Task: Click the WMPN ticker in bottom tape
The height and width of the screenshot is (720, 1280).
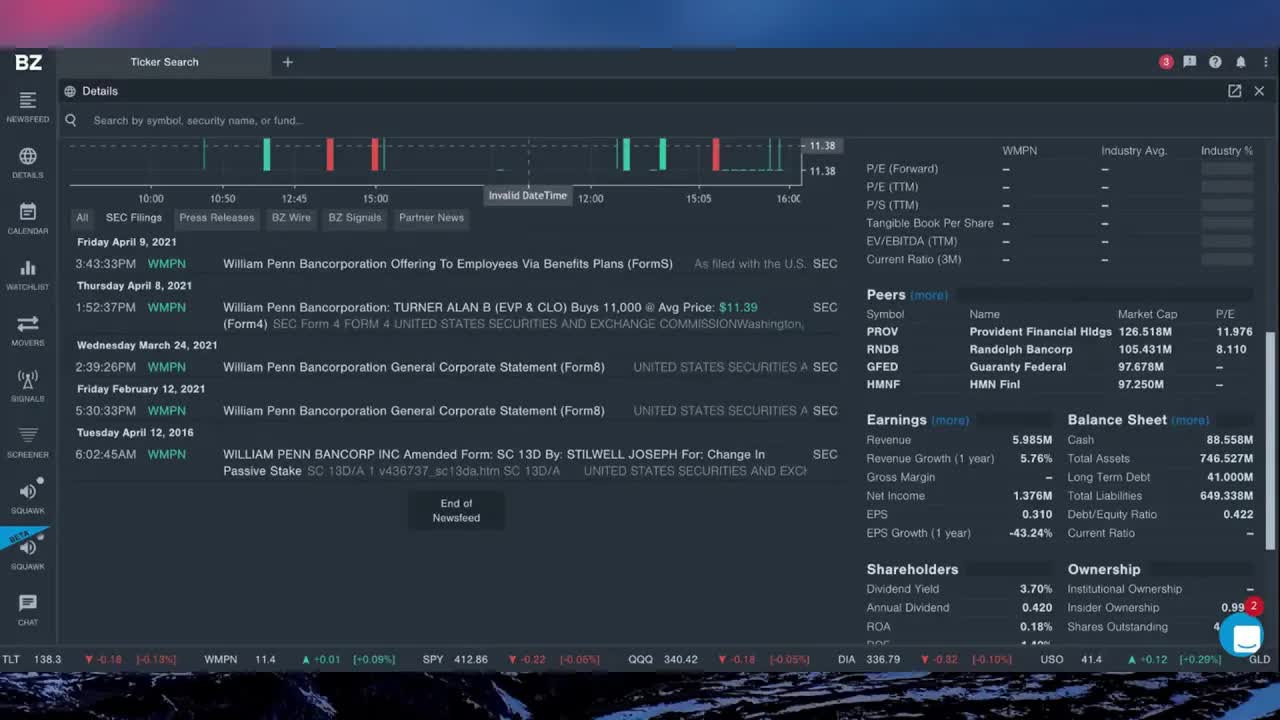Action: (x=221, y=660)
